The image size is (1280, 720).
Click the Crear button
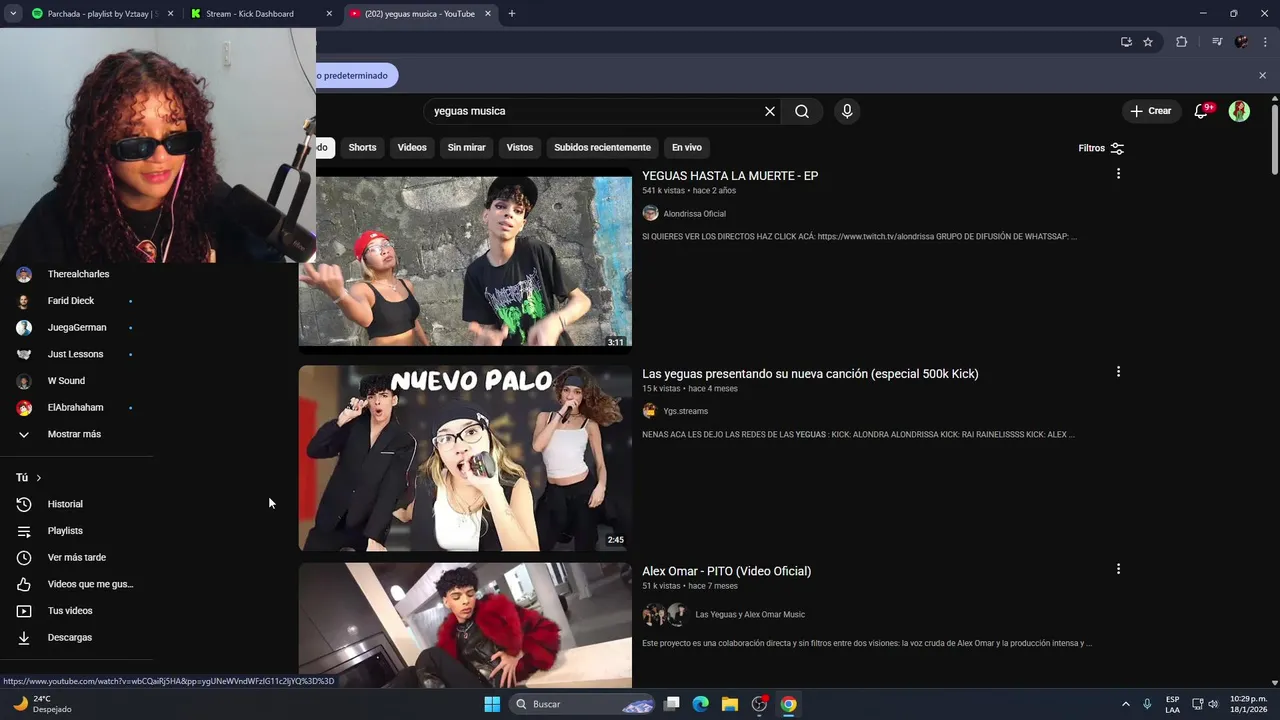coord(1151,111)
